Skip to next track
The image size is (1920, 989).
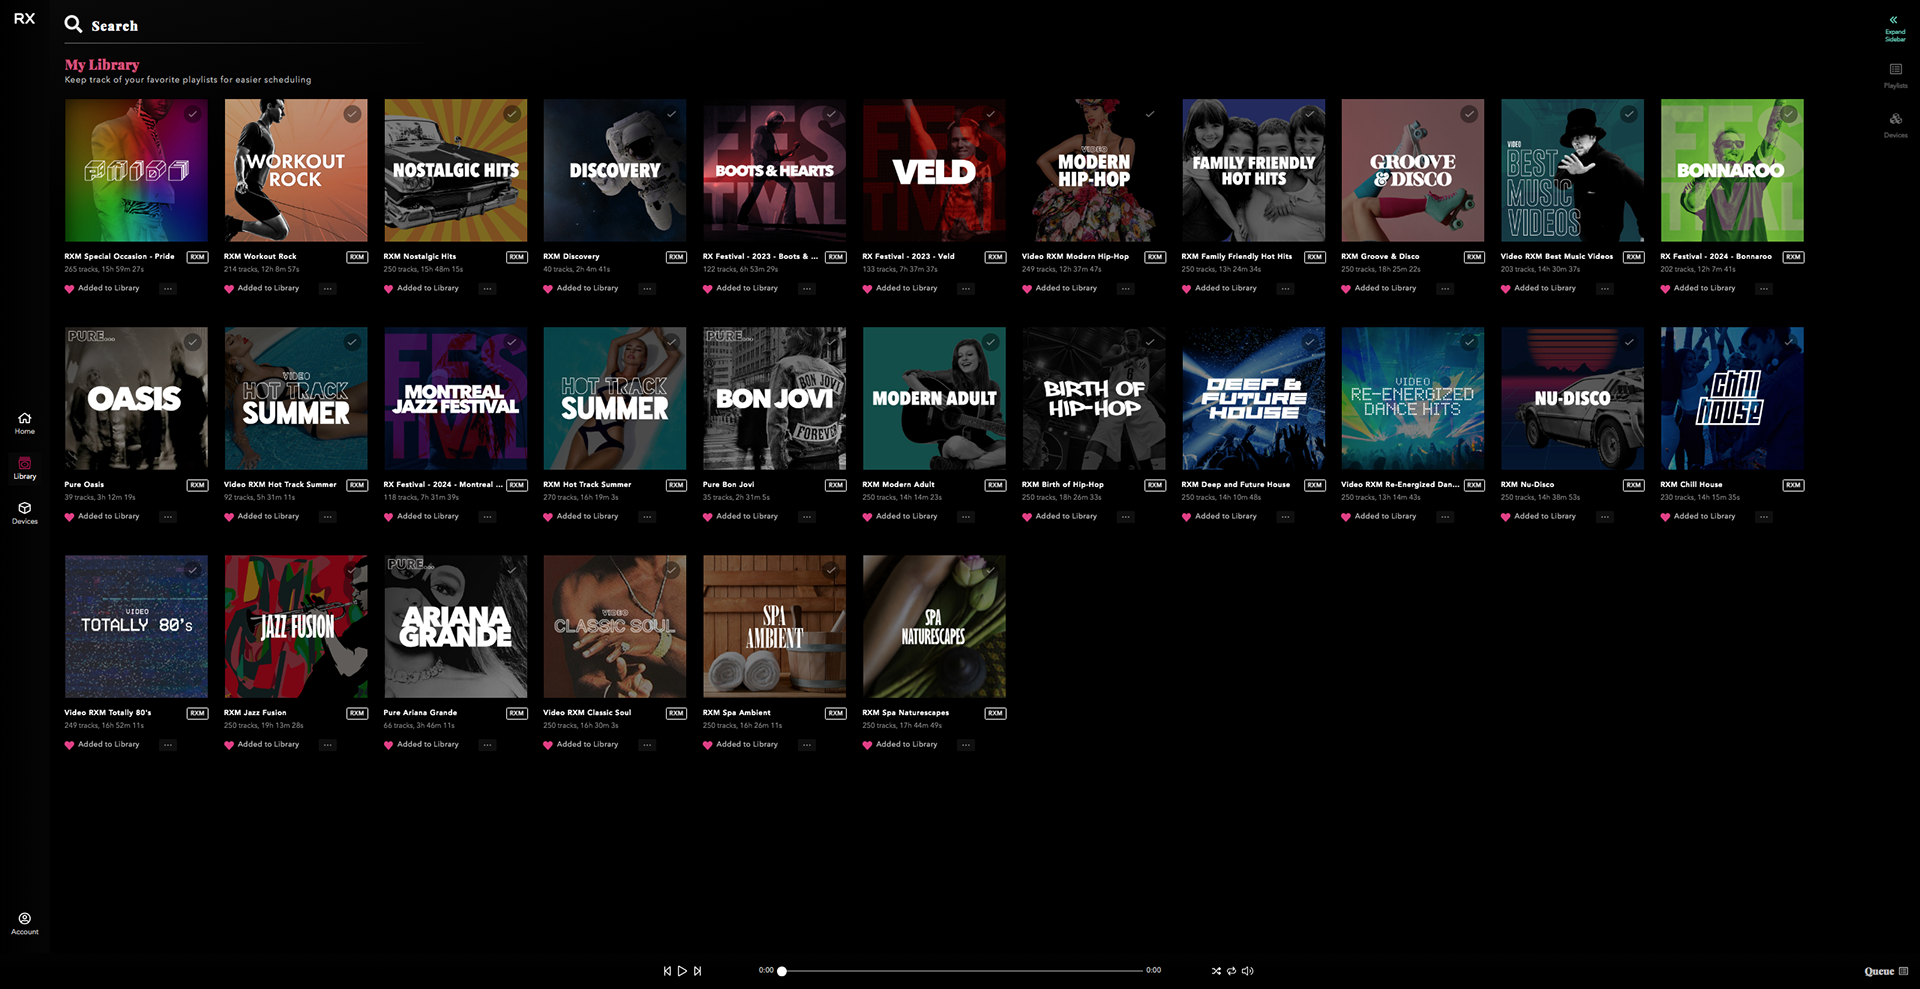pyautogui.click(x=697, y=971)
